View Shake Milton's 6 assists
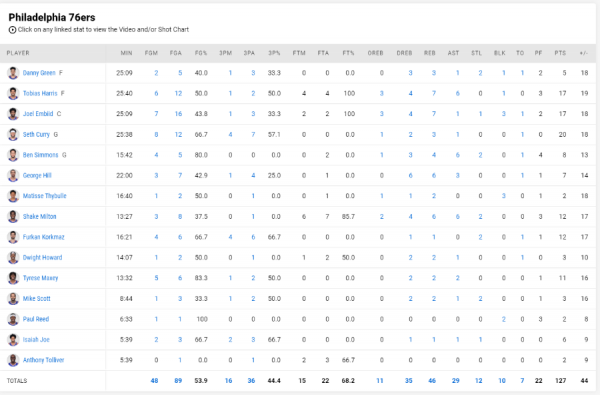Screen dimensions: 600x395 coord(457,217)
